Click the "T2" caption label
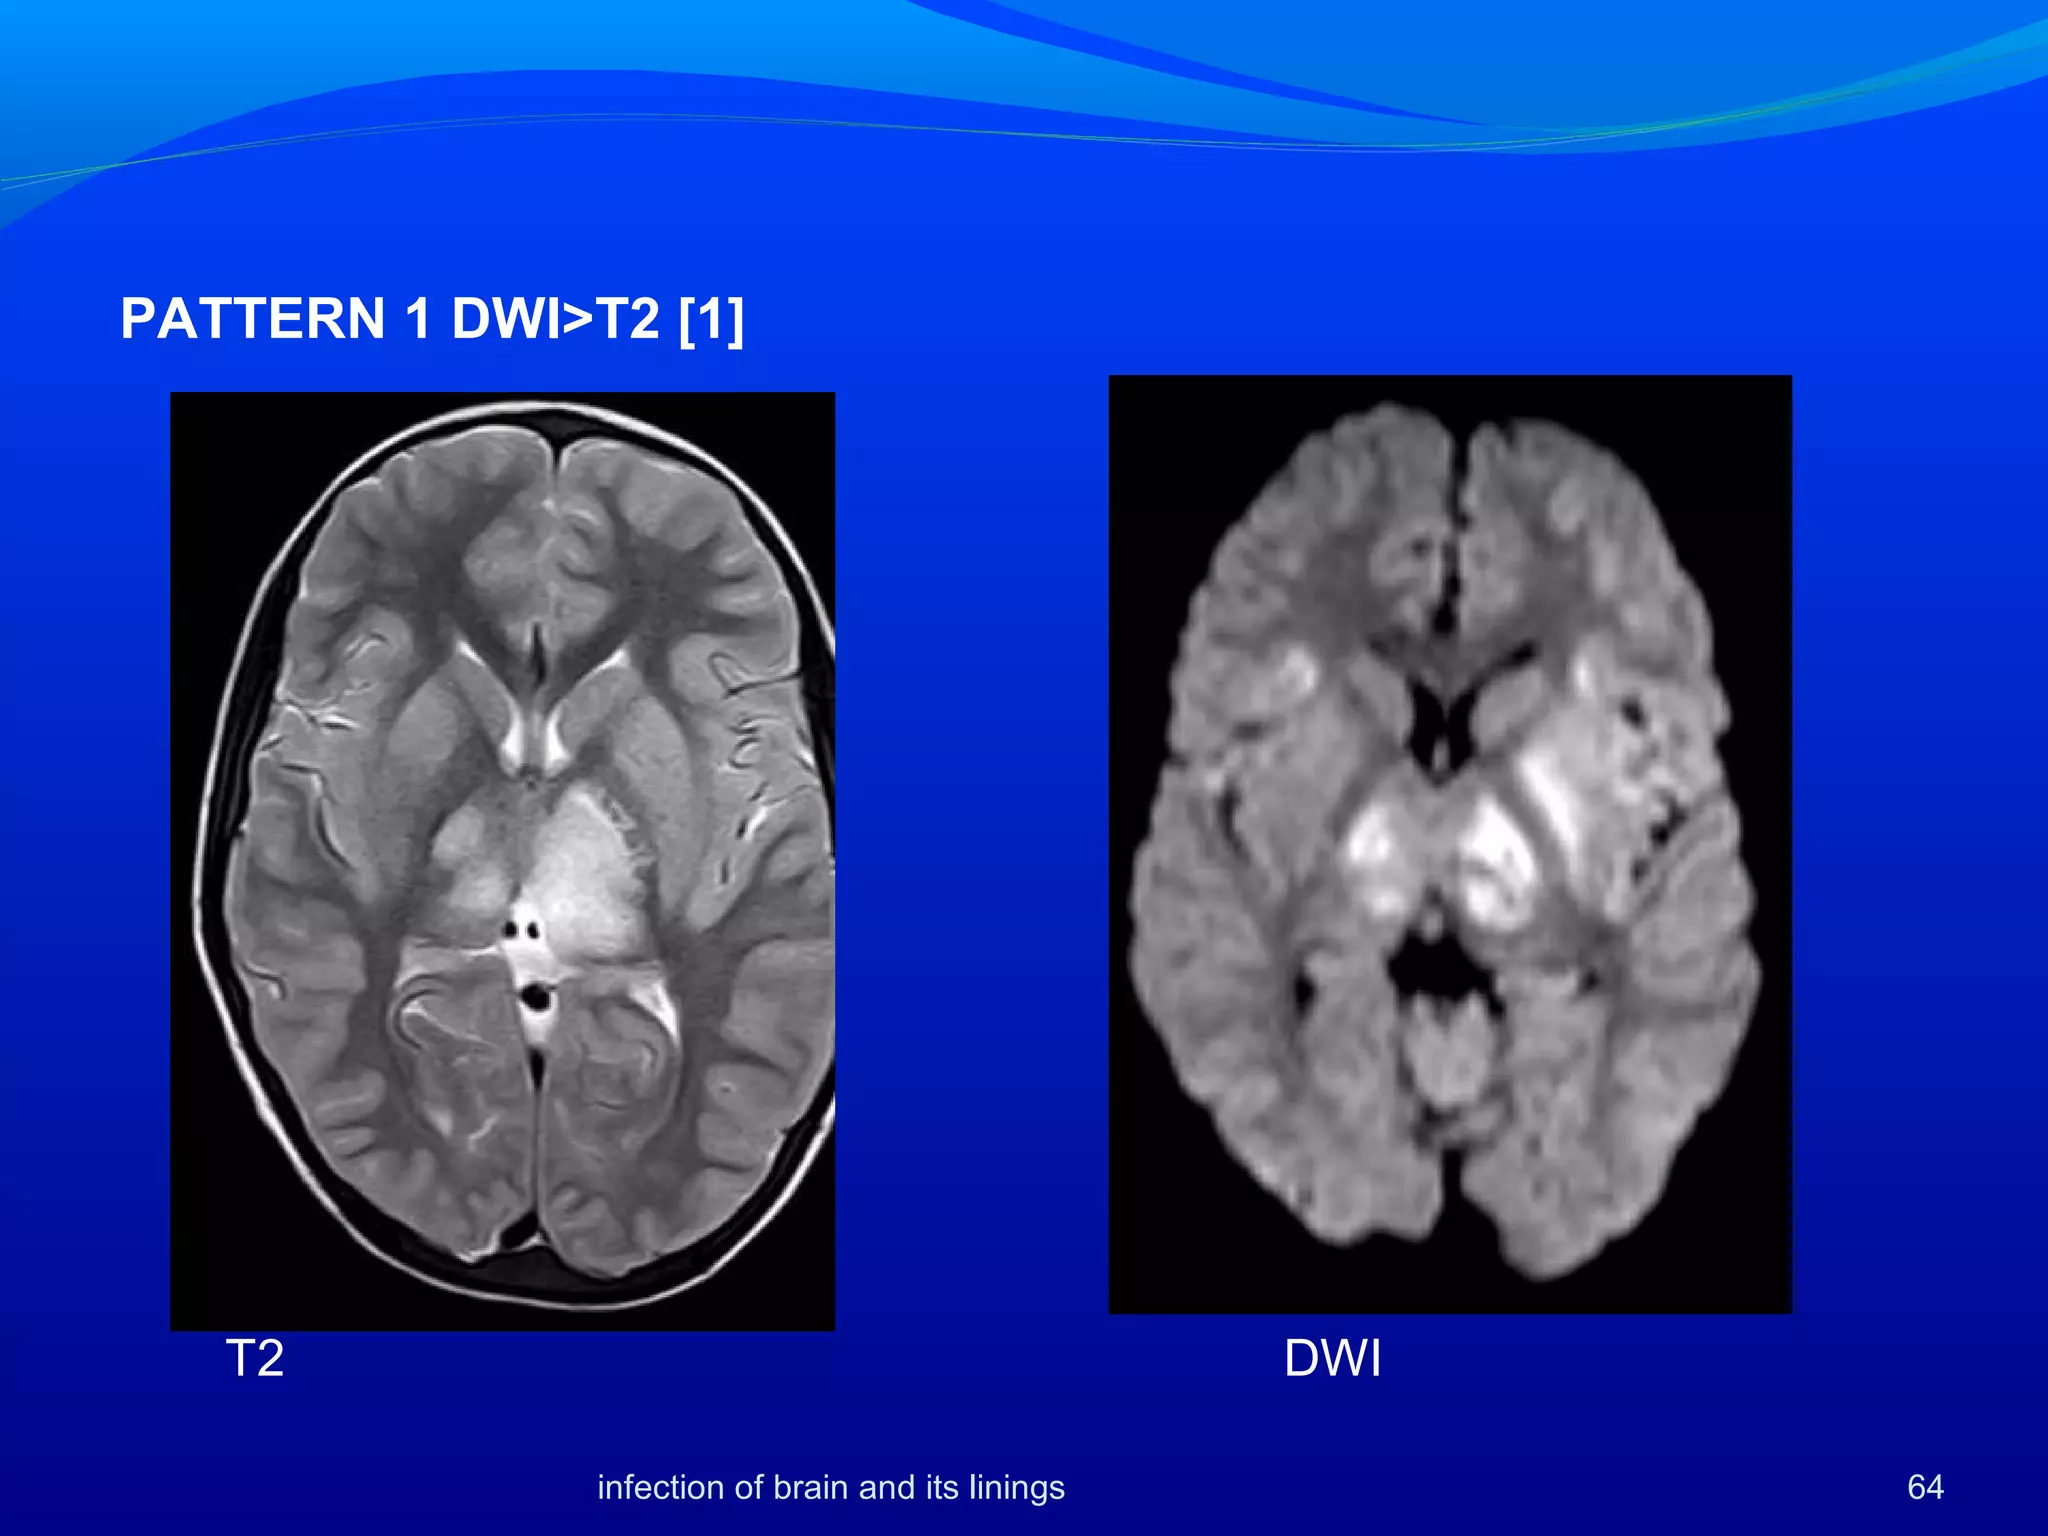Viewport: 2048px width, 1536px height. (255, 1359)
